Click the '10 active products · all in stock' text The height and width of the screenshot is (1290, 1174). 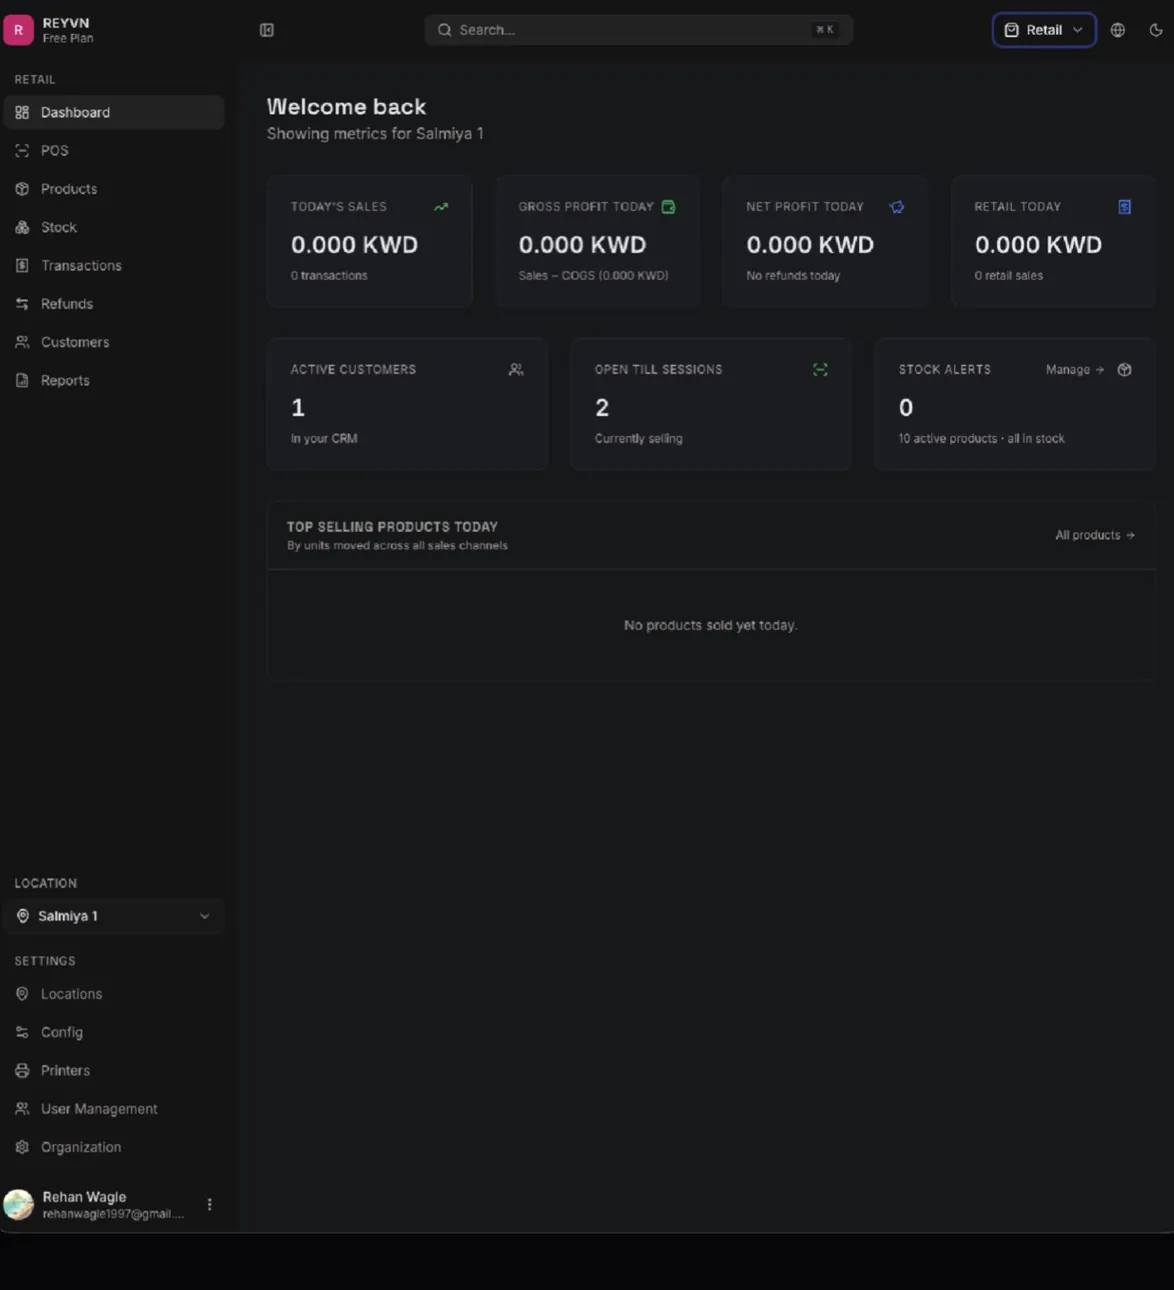[981, 439]
